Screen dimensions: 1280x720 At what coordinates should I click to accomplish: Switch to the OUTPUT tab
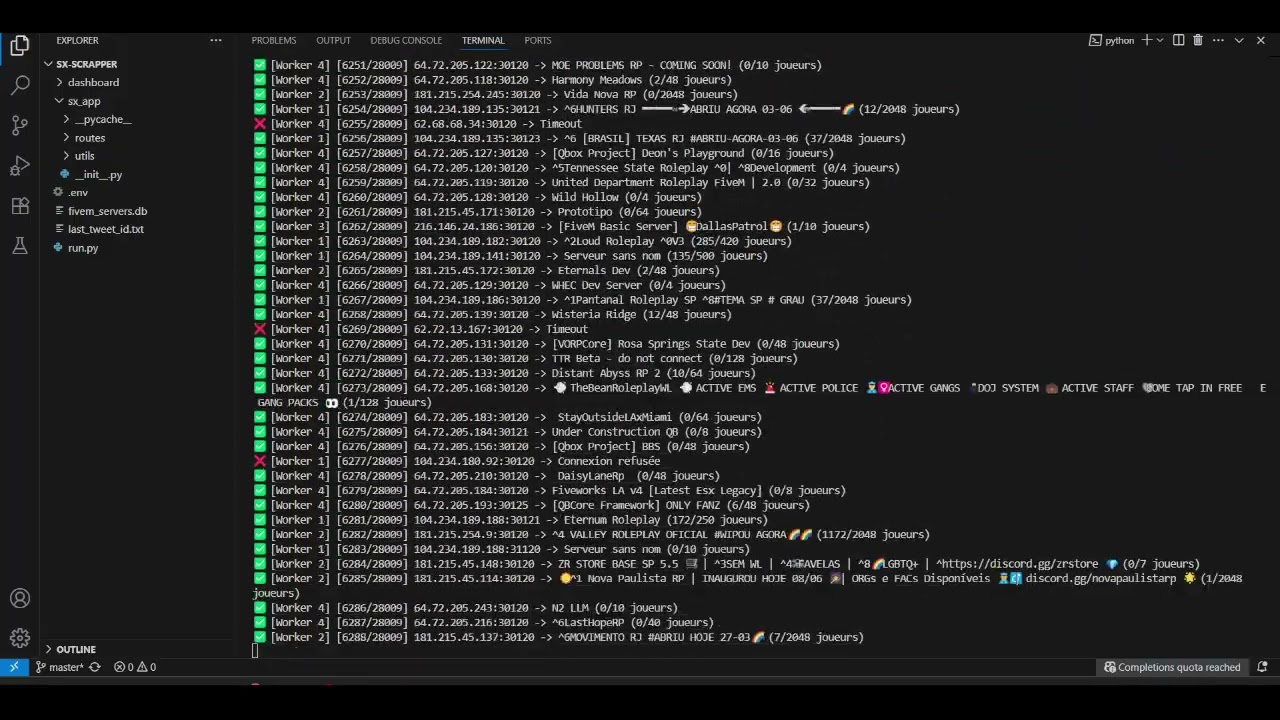coord(333,40)
